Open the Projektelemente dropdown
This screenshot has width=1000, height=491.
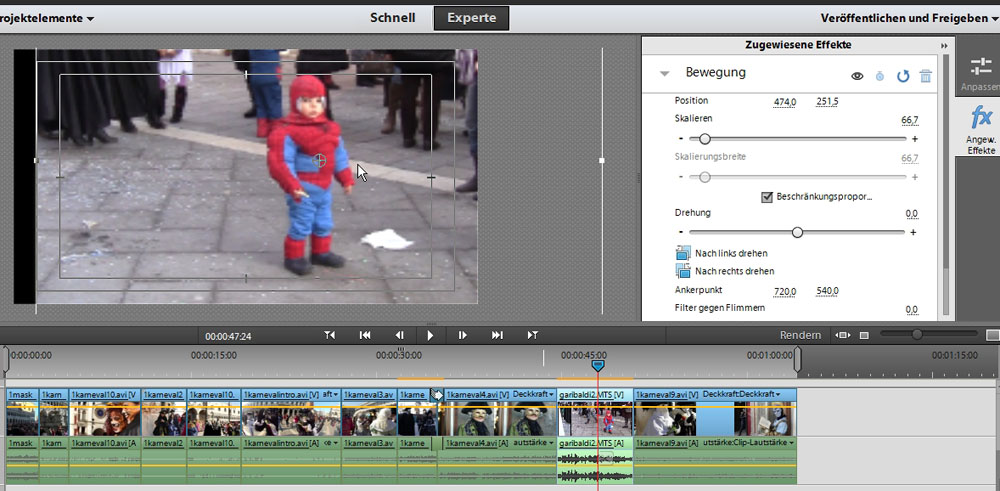(46, 18)
